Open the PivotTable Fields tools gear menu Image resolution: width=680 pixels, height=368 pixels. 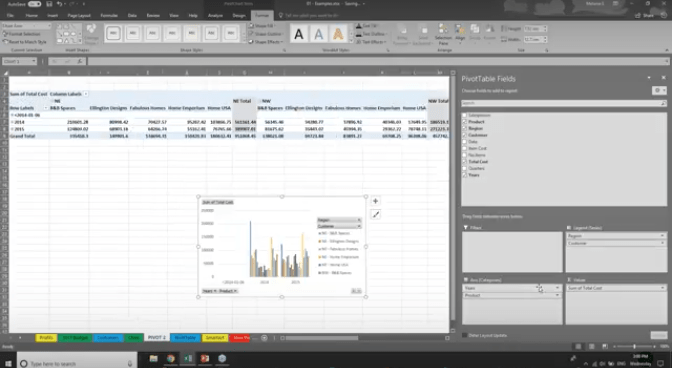click(x=659, y=90)
